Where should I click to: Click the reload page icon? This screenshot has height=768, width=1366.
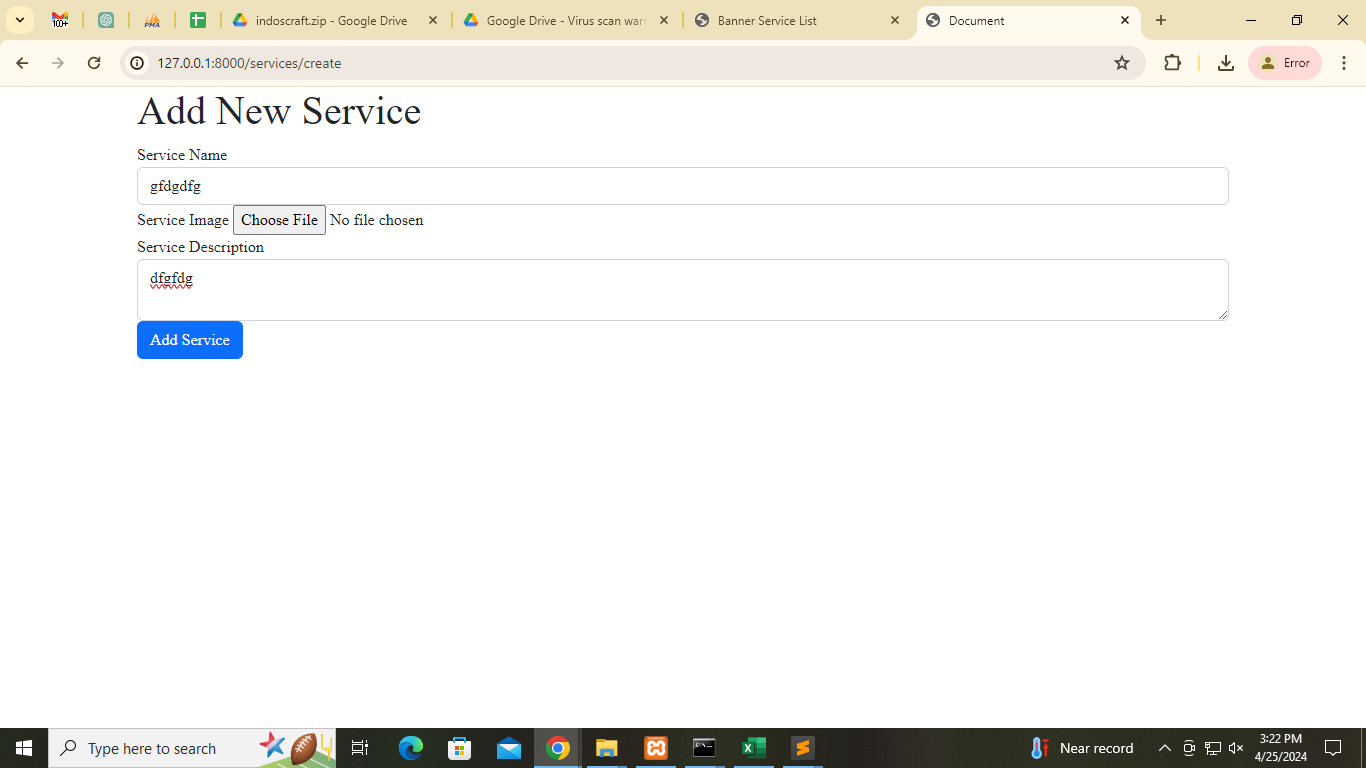point(94,63)
